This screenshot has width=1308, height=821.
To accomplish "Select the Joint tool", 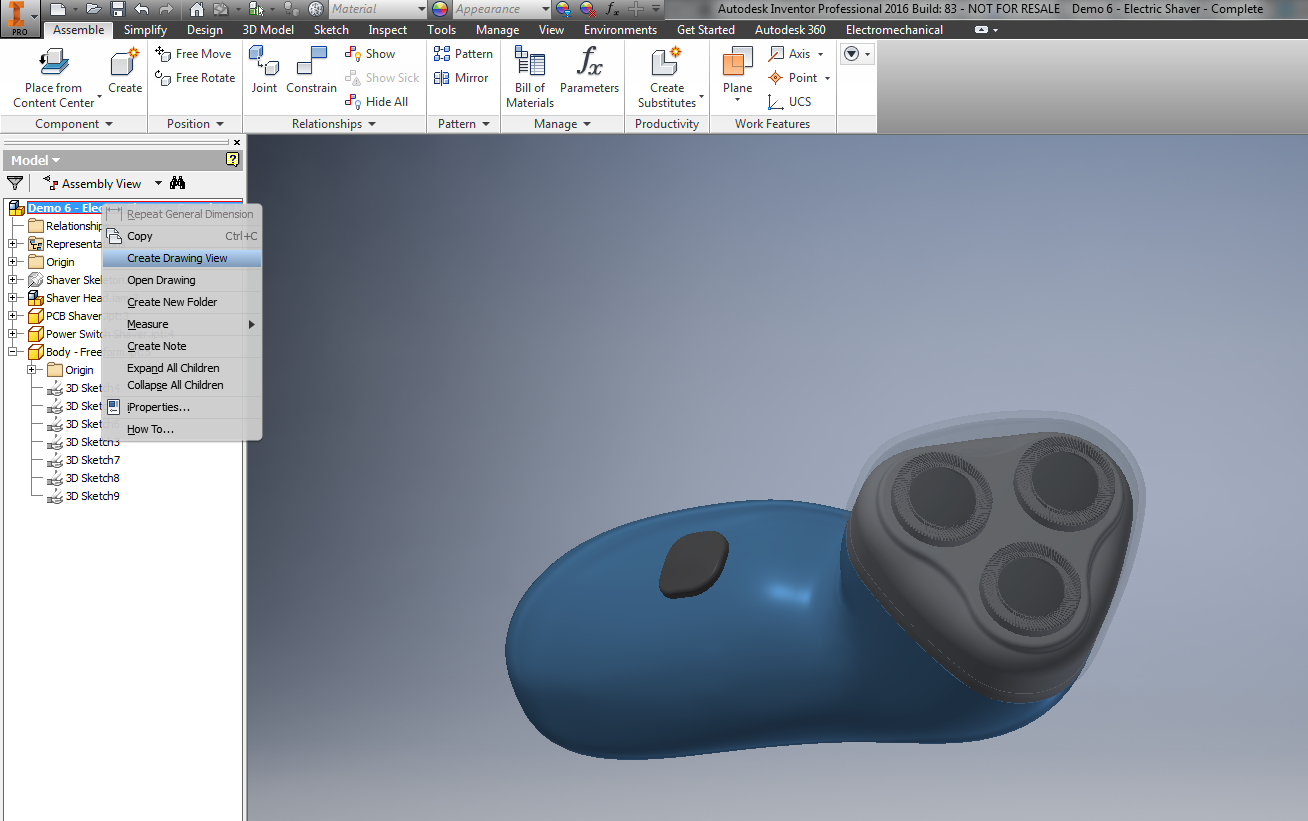I will pos(264,68).
